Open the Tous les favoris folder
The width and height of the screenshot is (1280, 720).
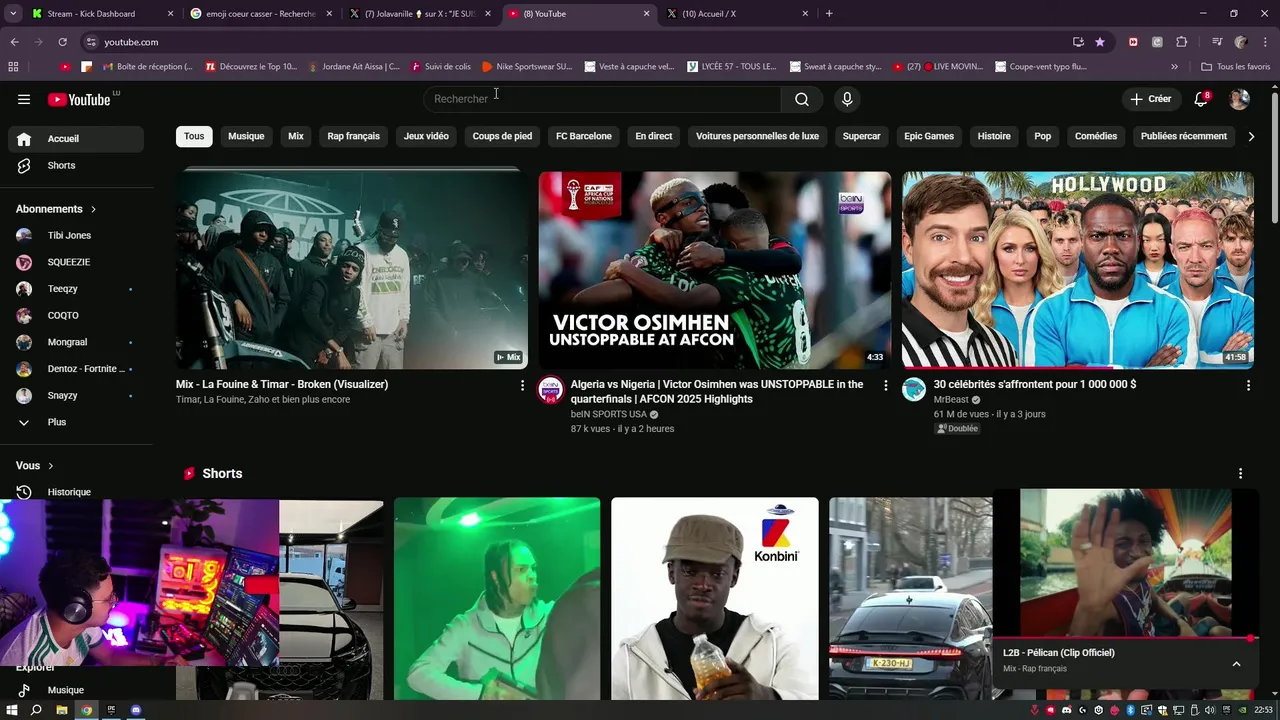(x=1234, y=67)
